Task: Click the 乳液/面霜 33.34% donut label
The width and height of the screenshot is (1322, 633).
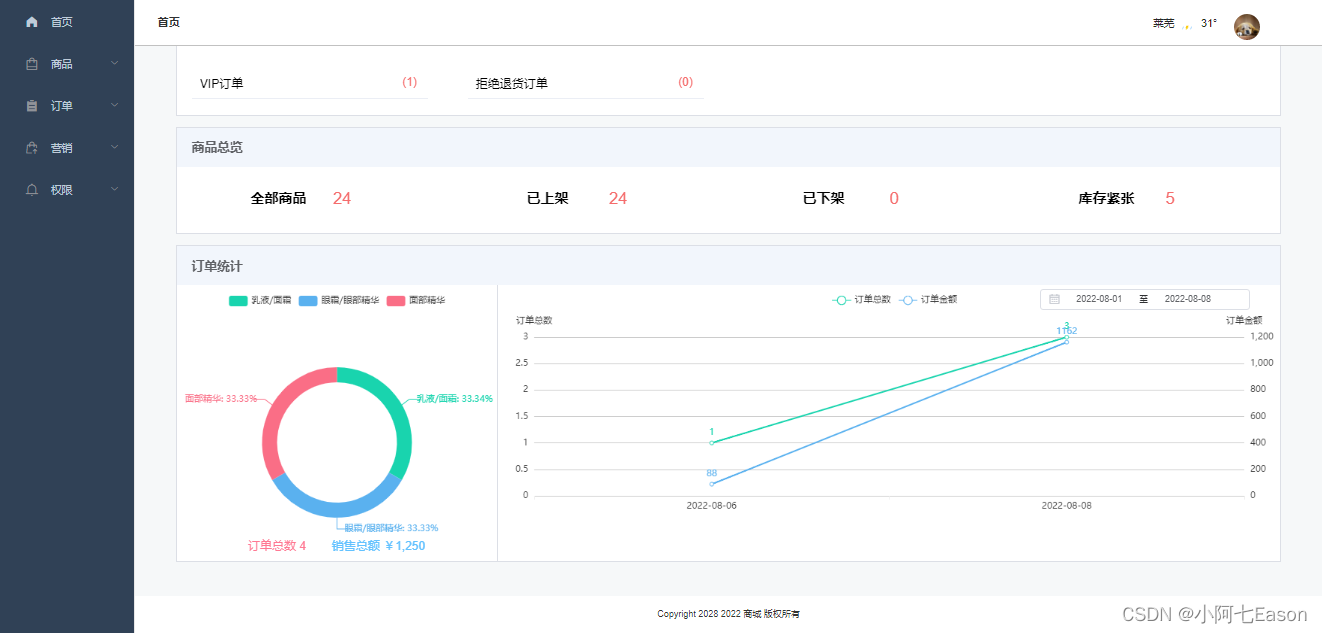Action: tap(454, 398)
